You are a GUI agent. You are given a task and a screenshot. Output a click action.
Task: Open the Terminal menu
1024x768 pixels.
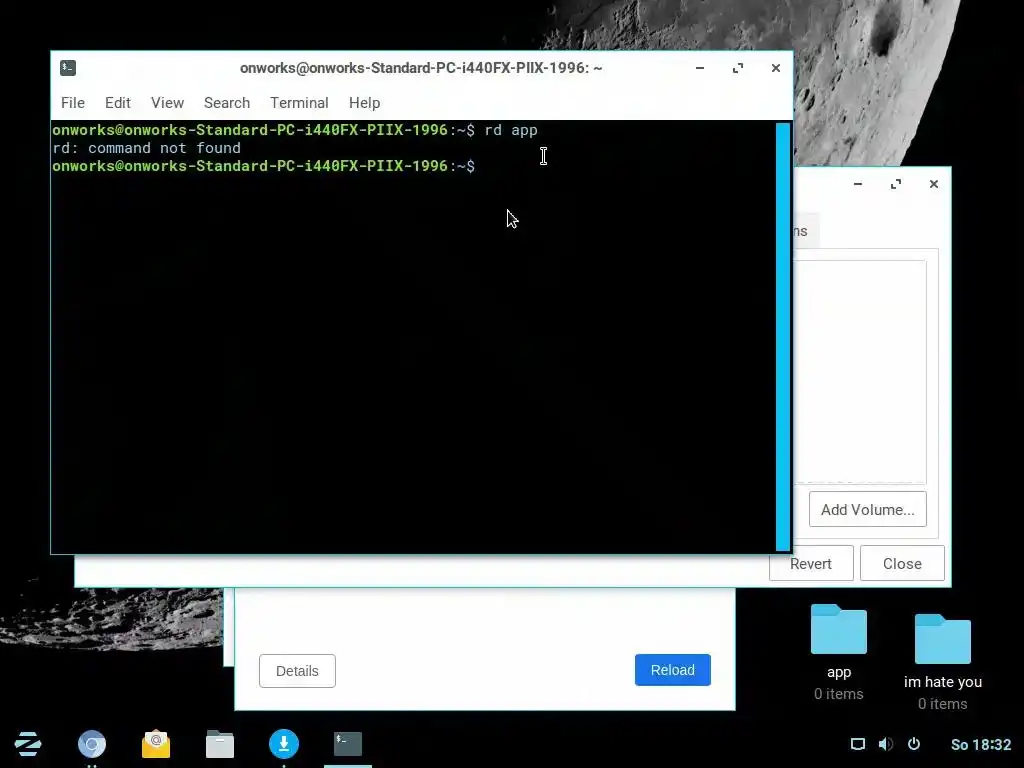(x=299, y=103)
